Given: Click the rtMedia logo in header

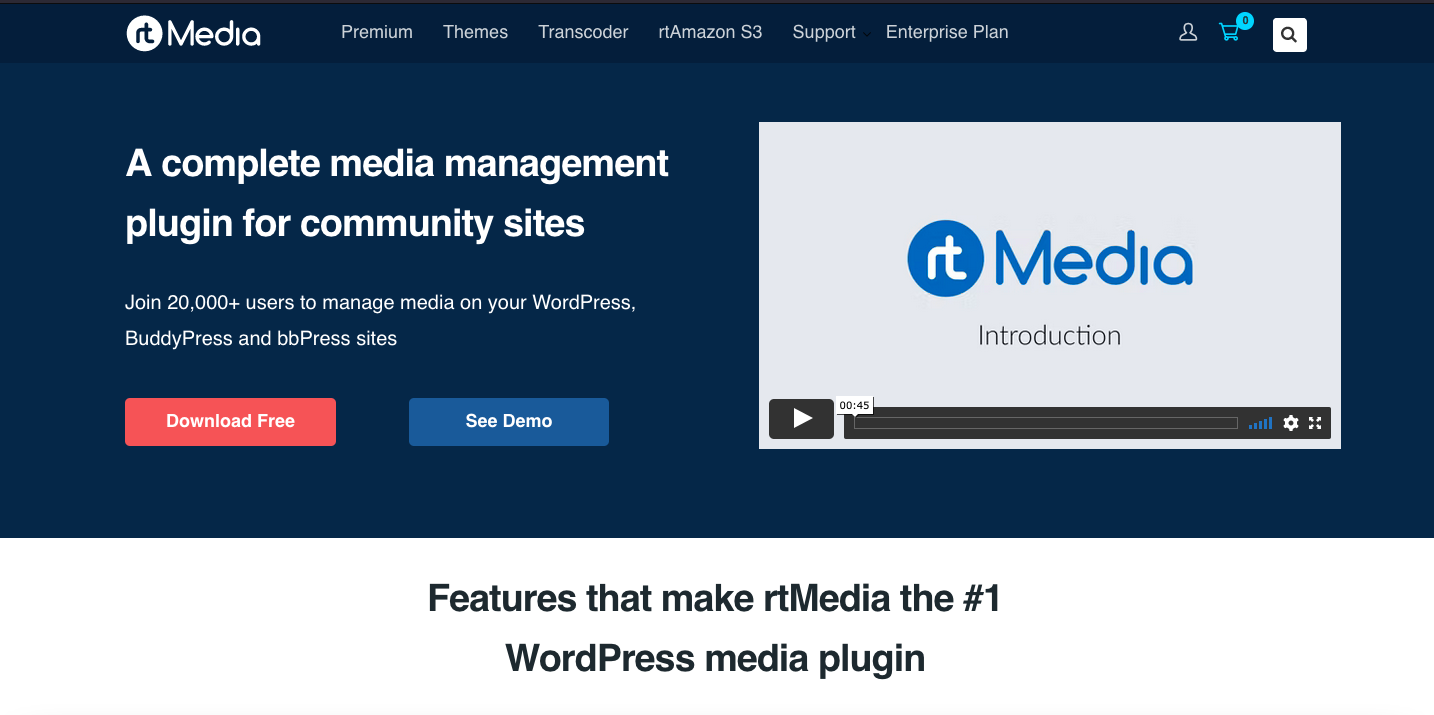Looking at the screenshot, I should 194,33.
